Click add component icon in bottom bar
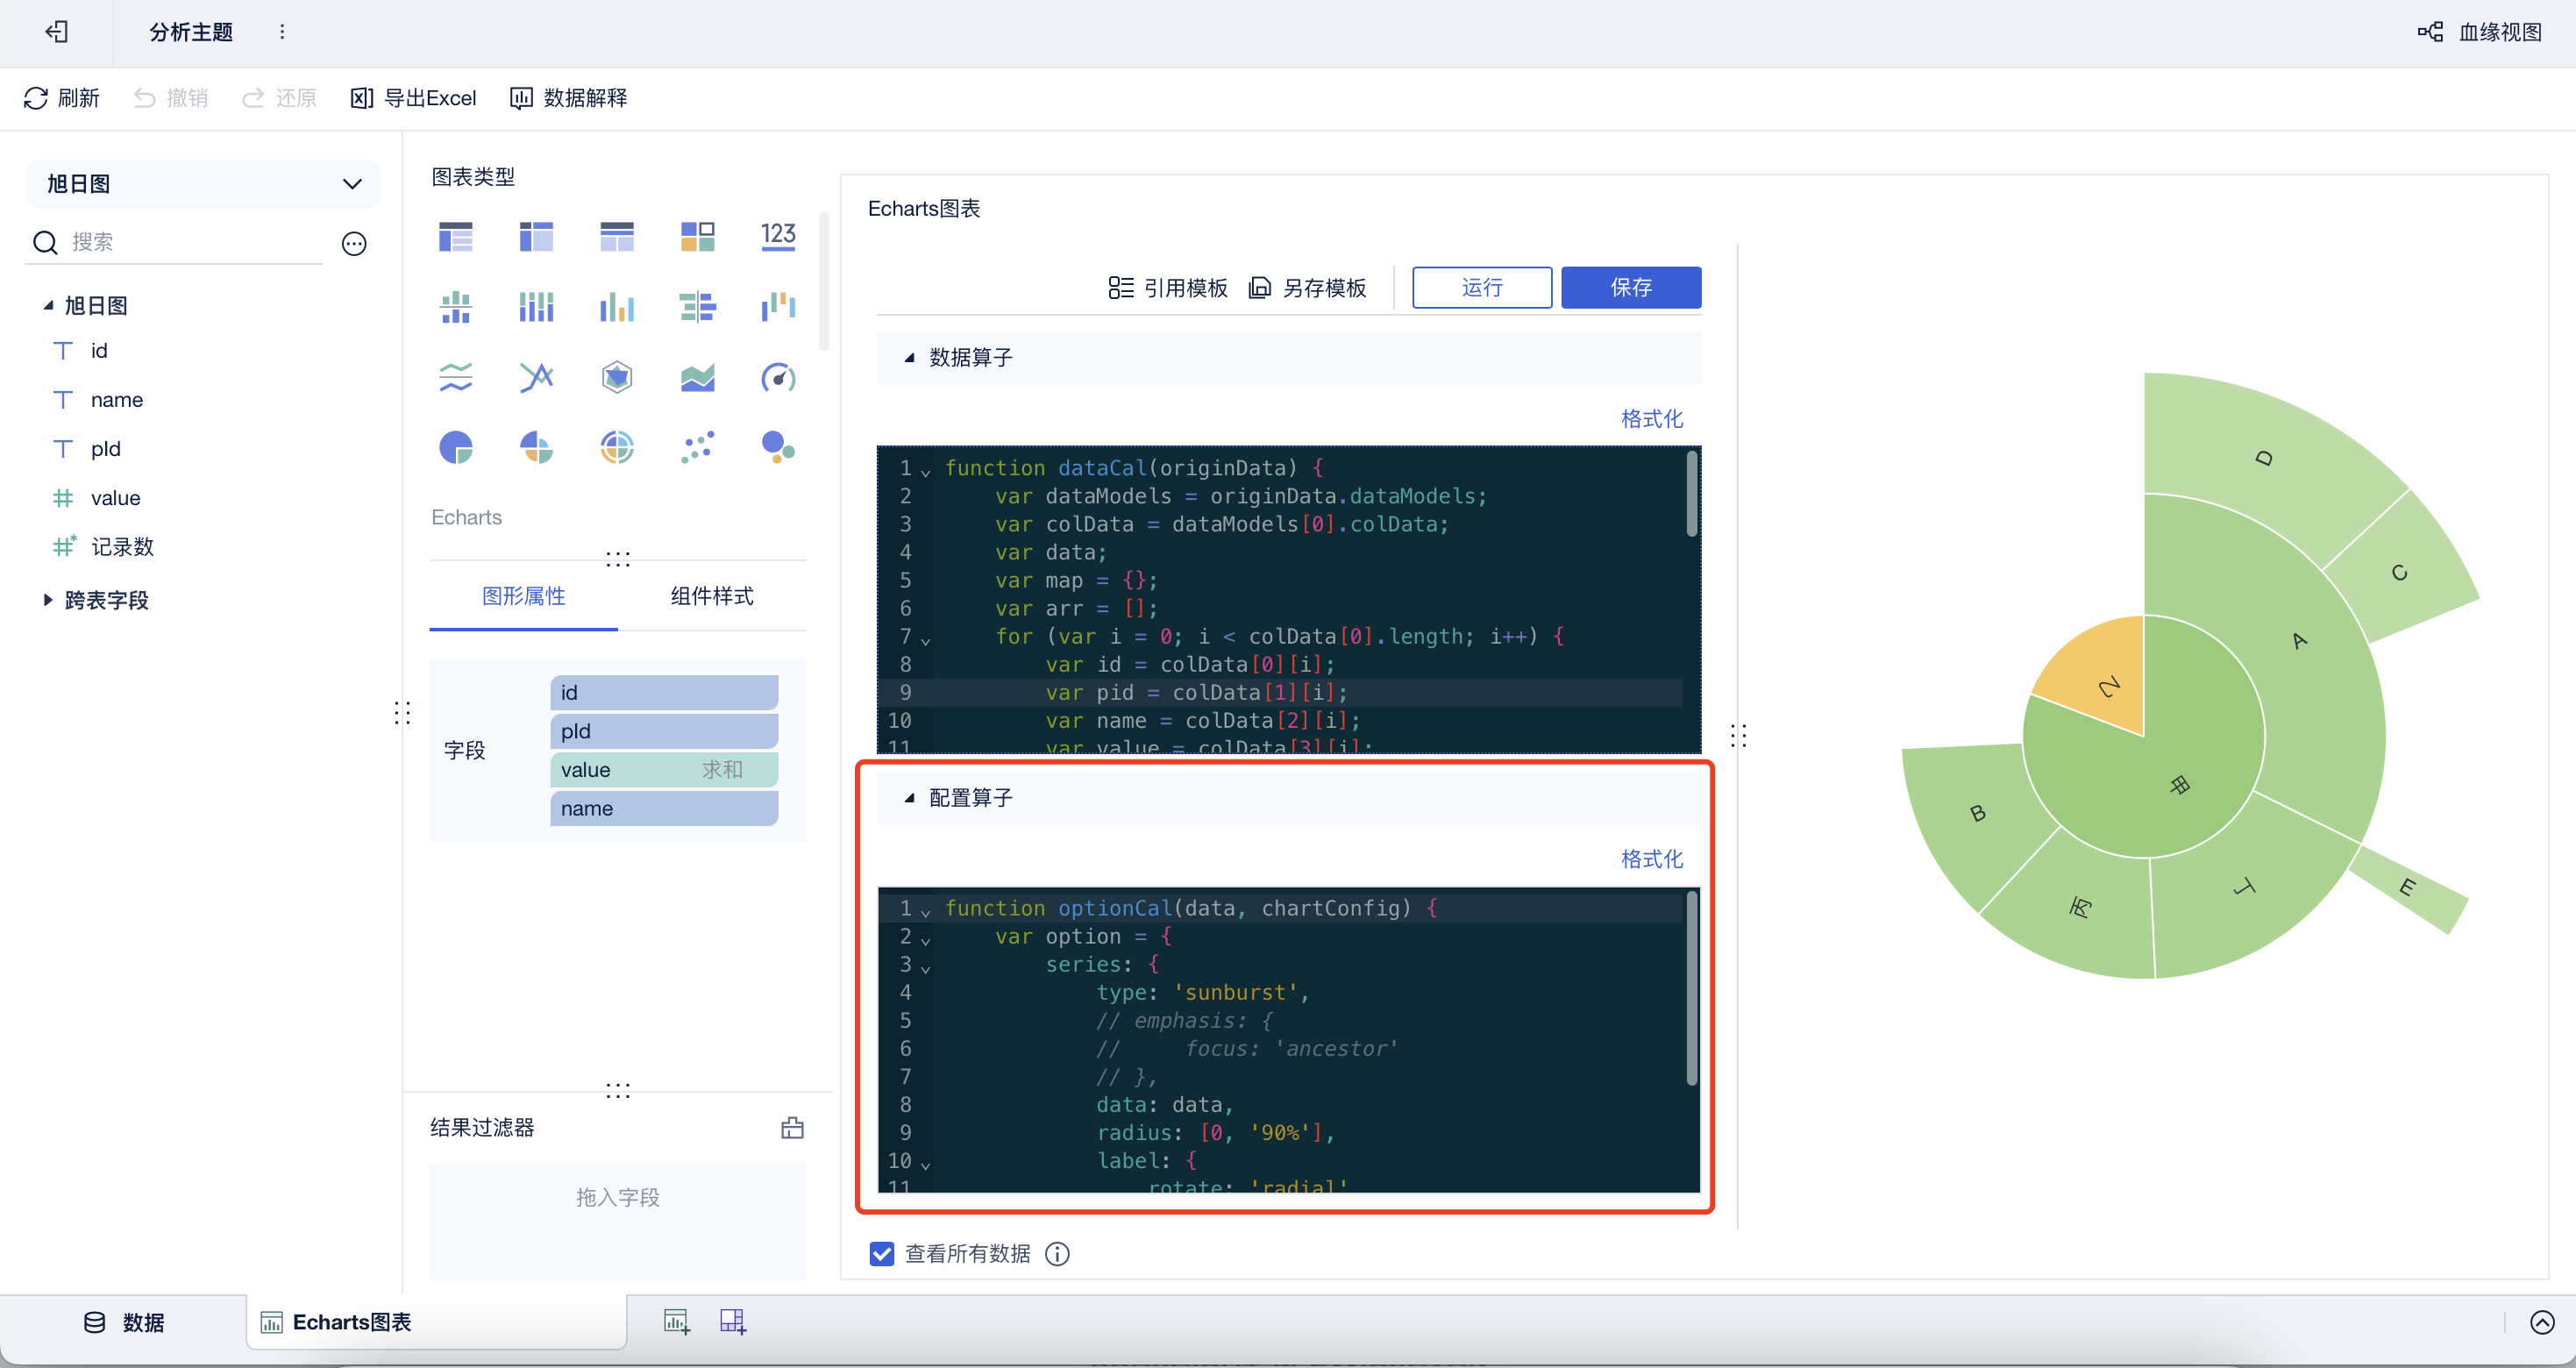 (x=677, y=1322)
